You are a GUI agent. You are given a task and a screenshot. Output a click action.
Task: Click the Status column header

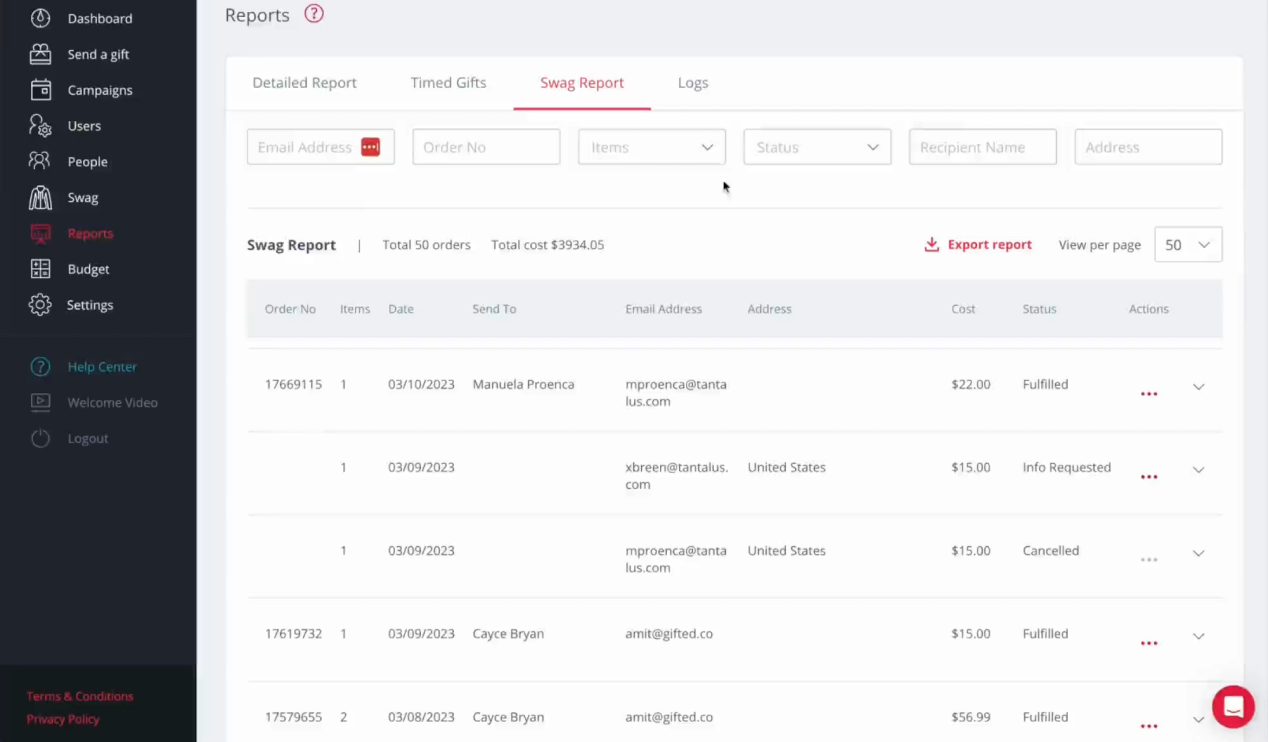[1039, 309]
